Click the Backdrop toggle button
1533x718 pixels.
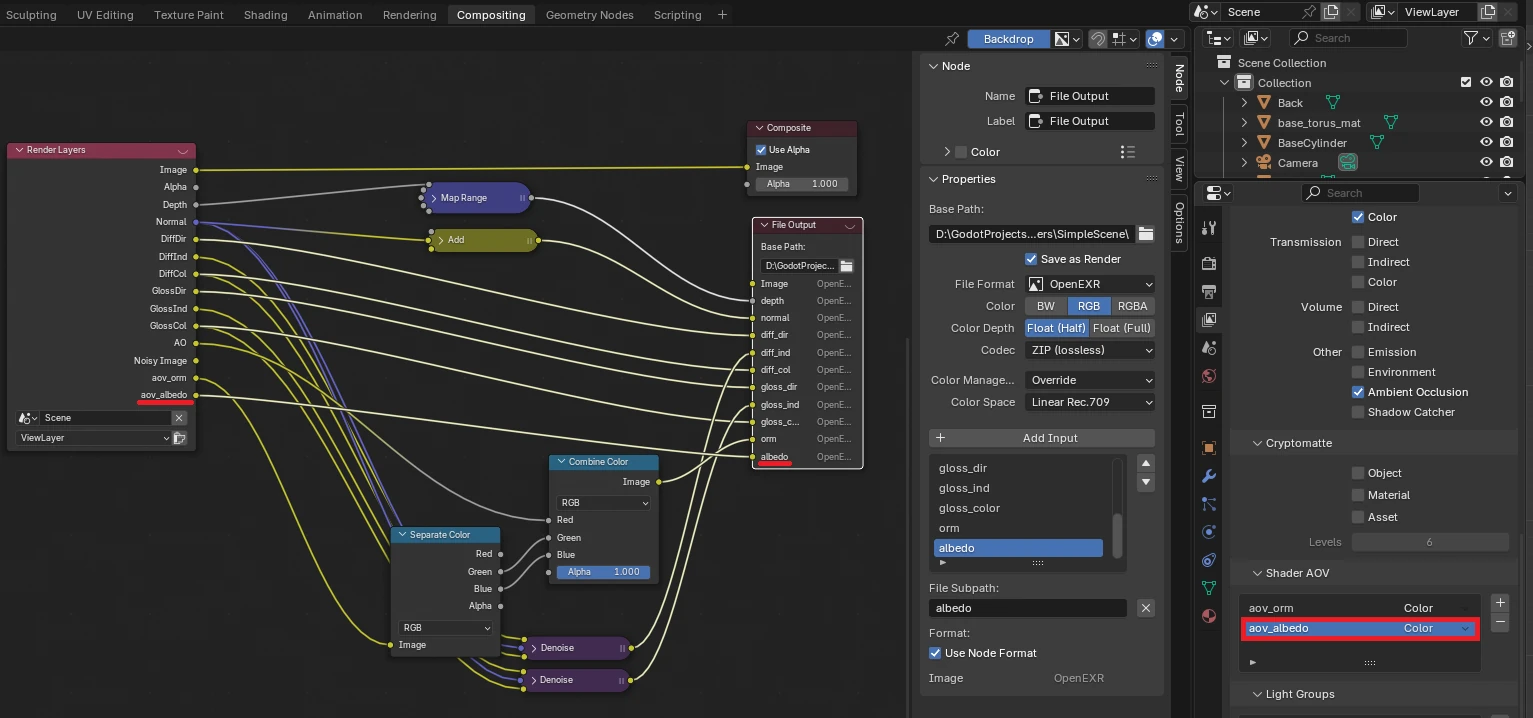coord(1009,38)
